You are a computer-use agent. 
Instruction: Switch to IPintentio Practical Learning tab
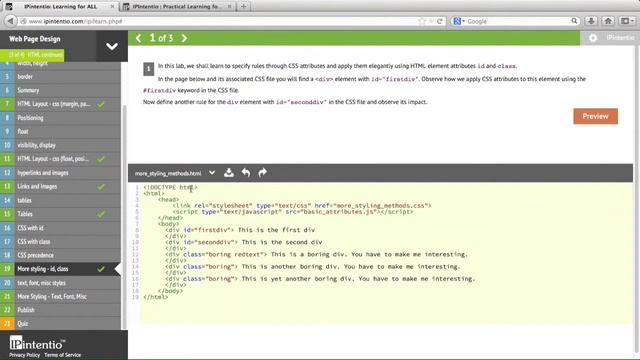coord(177,7)
